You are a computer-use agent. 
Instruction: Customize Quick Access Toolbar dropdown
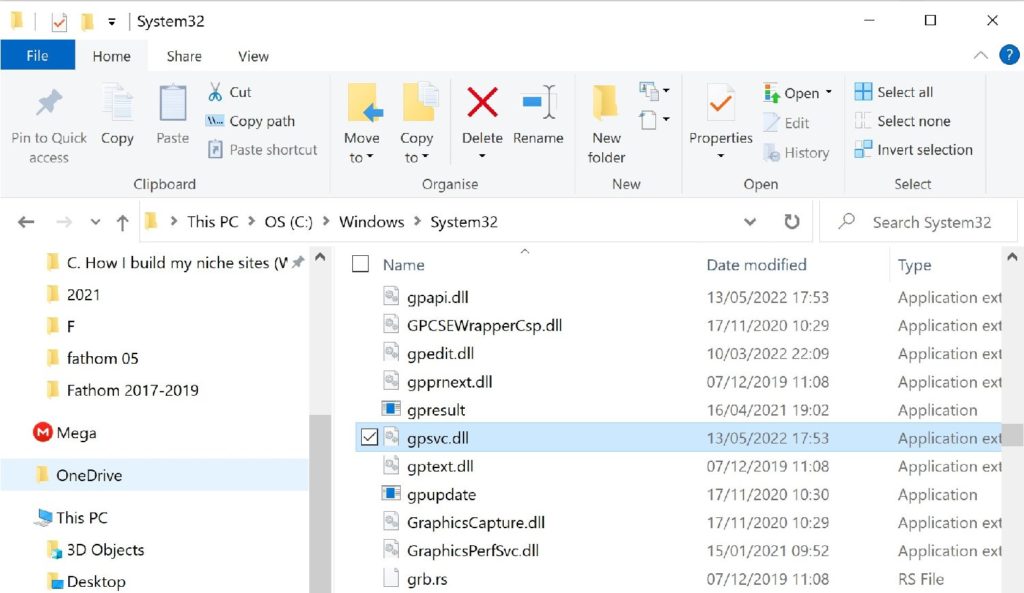[x=112, y=22]
